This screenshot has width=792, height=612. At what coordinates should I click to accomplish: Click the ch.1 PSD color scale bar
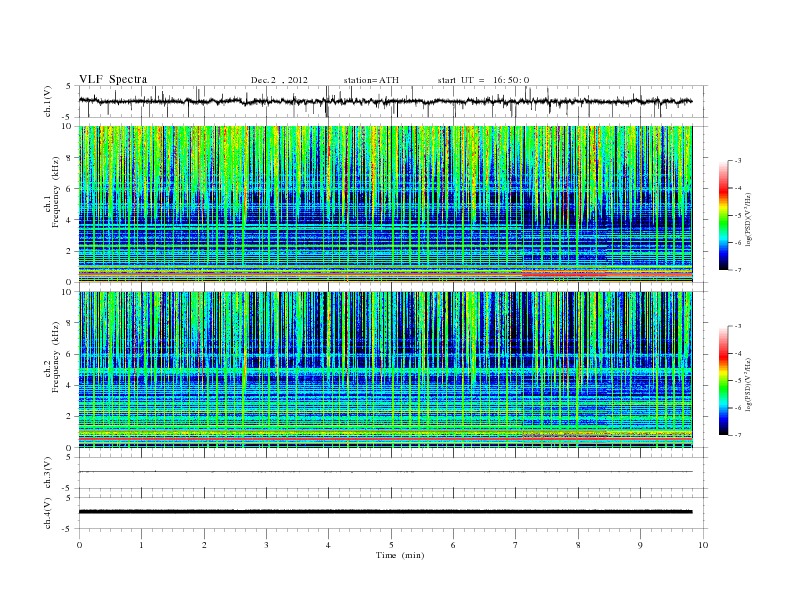[x=723, y=216]
